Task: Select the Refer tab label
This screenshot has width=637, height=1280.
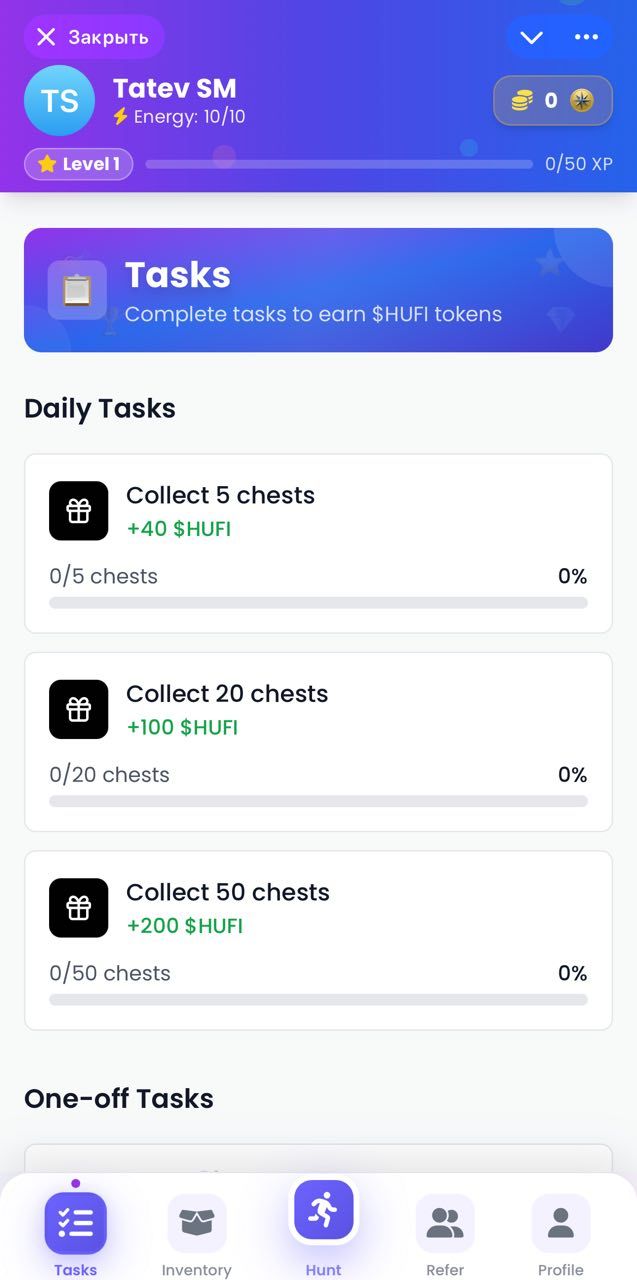Action: [444, 1268]
